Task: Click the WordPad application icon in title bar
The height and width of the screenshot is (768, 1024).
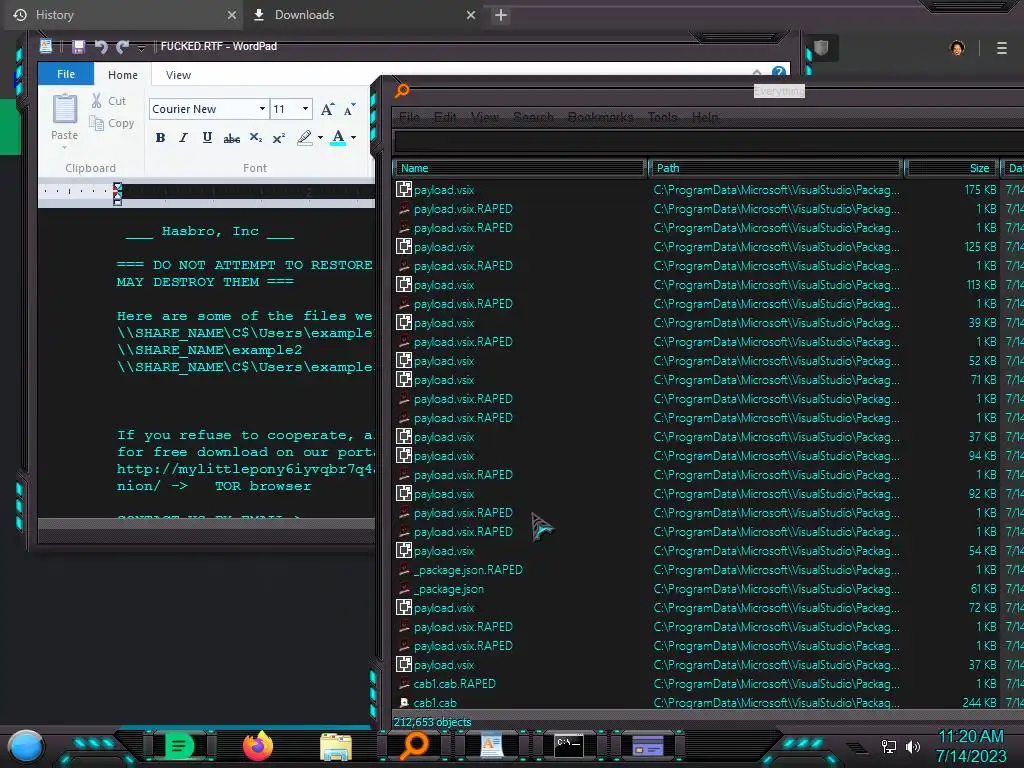Action: tap(46, 46)
